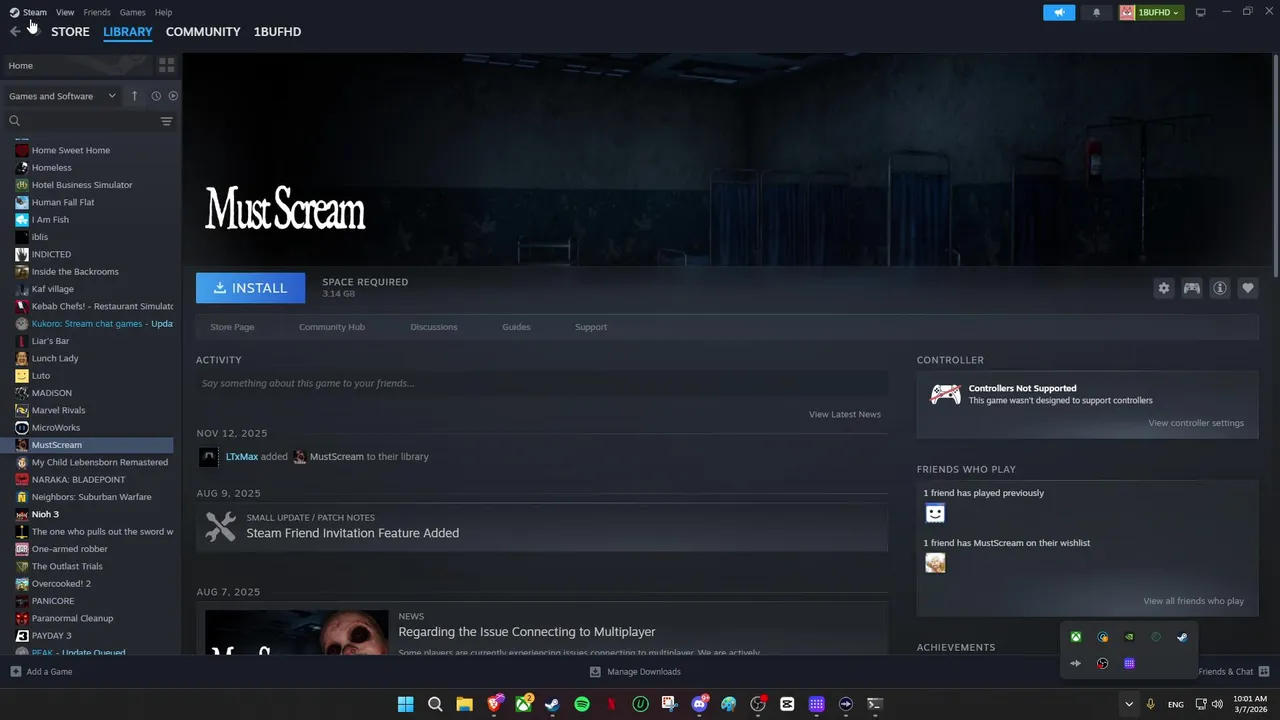The image size is (1280, 720).
Task: Open MustScream settings gear icon
Action: (x=1163, y=288)
